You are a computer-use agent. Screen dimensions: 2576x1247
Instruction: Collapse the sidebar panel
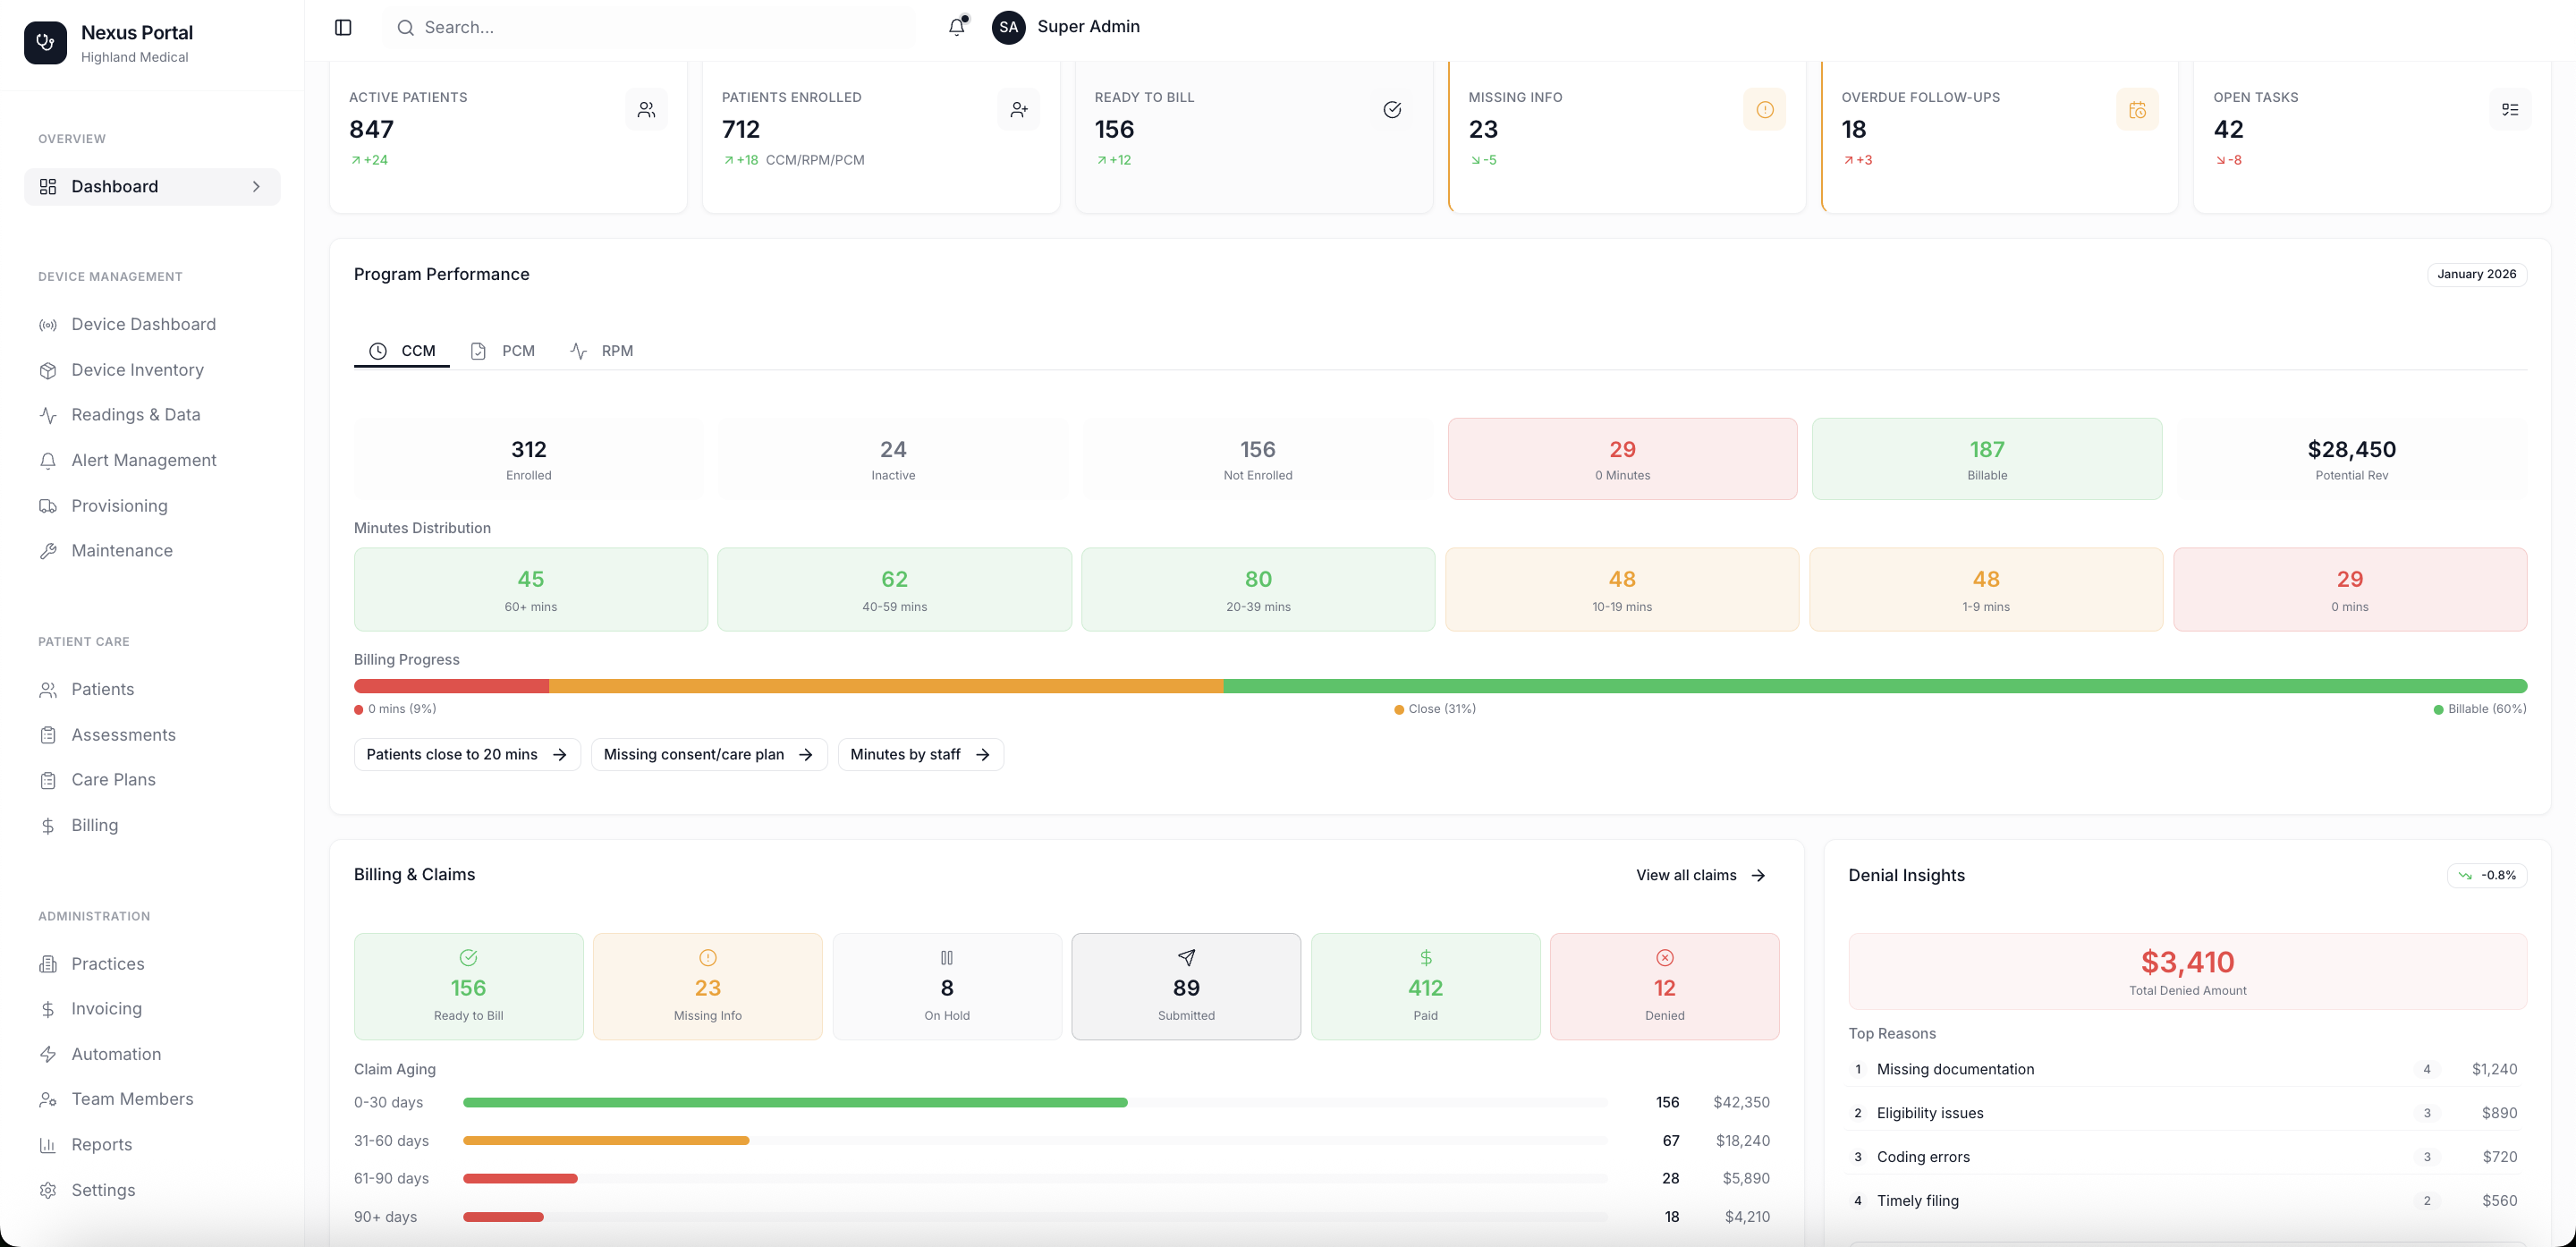[343, 27]
